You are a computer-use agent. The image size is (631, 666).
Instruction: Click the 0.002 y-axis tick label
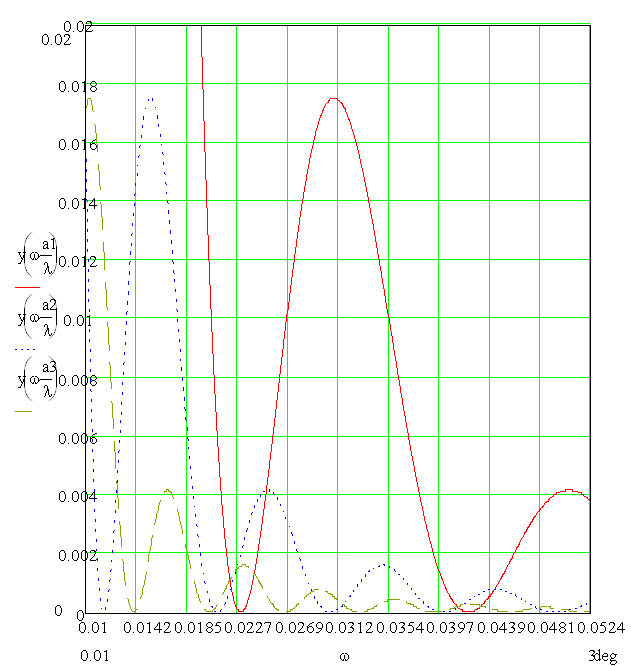coord(67,554)
